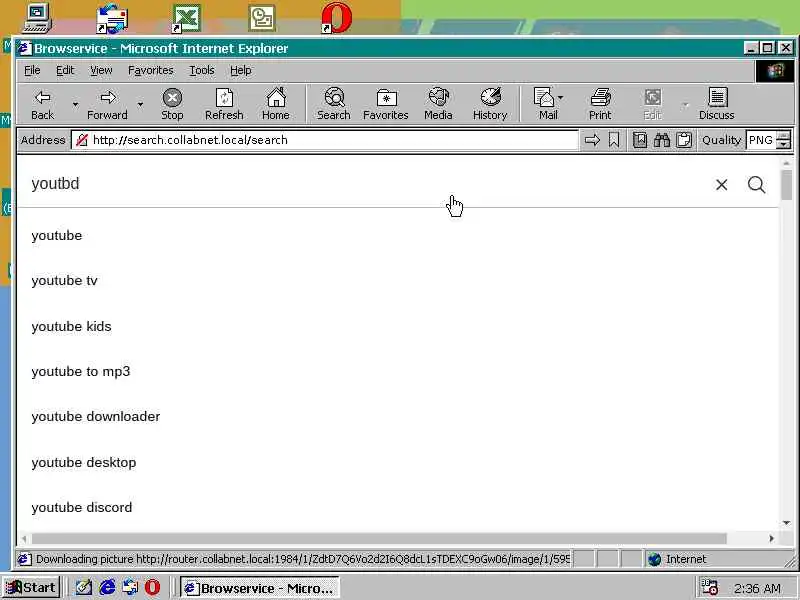Open the Search pane from the toolbar

(334, 105)
